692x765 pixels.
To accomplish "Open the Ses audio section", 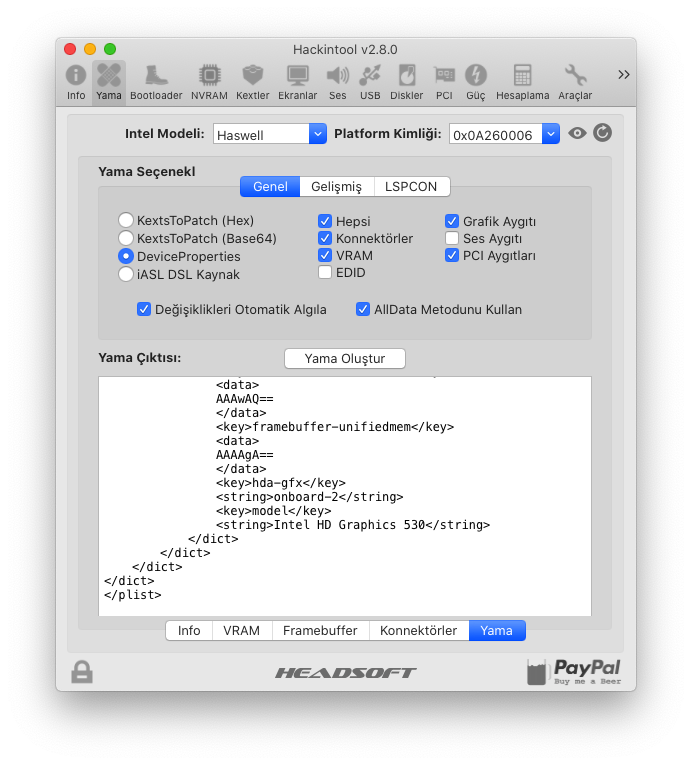I will 338,82.
